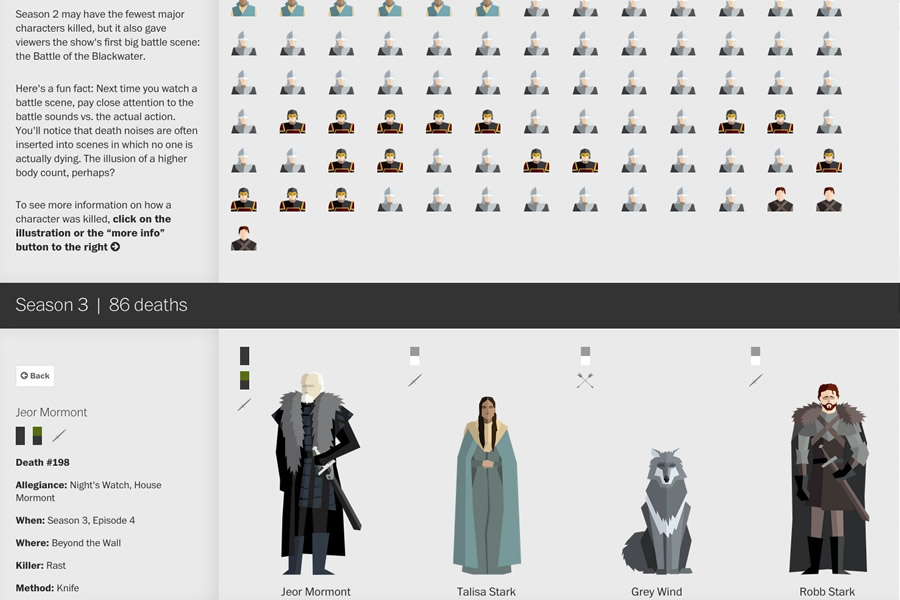Click the Back button in the sidebar
Viewport: 900px width, 600px height.
pyautogui.click(x=35, y=376)
